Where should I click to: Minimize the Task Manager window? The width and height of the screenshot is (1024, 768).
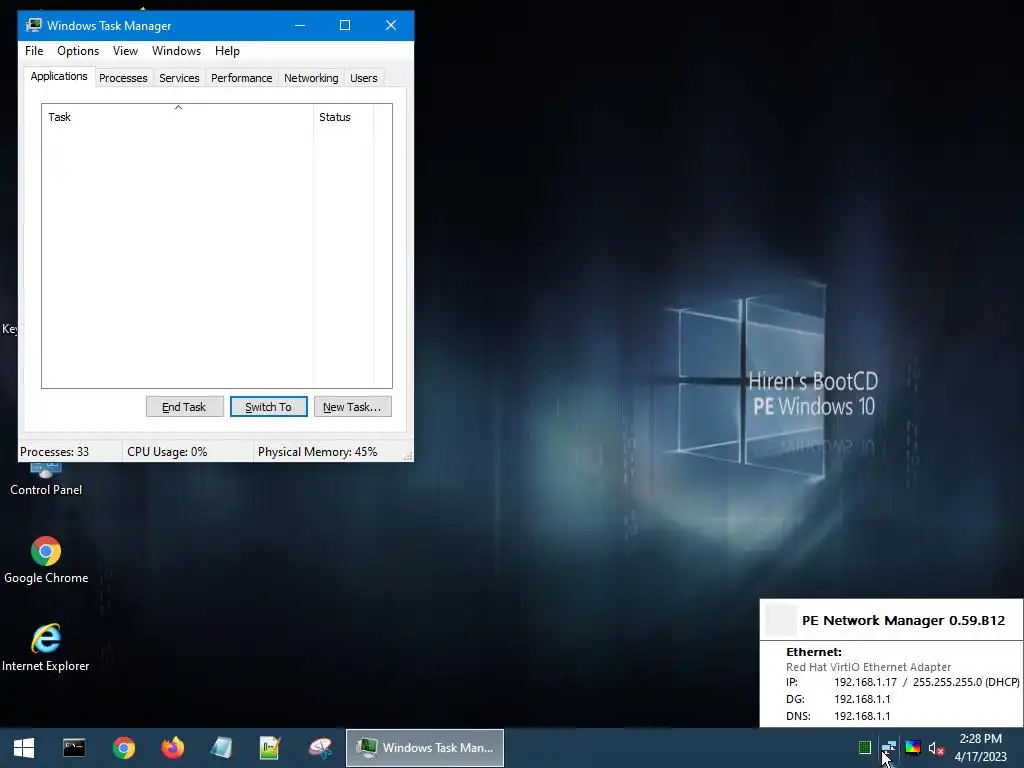[300, 25]
